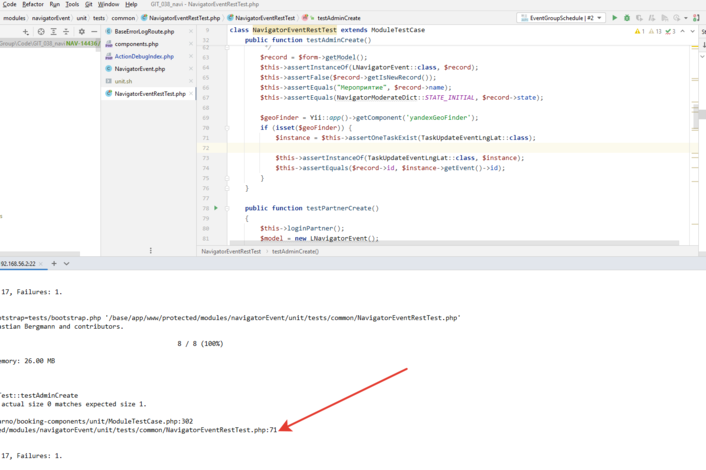Open the Run menu
This screenshot has width=706, height=470.
[x=54, y=4]
